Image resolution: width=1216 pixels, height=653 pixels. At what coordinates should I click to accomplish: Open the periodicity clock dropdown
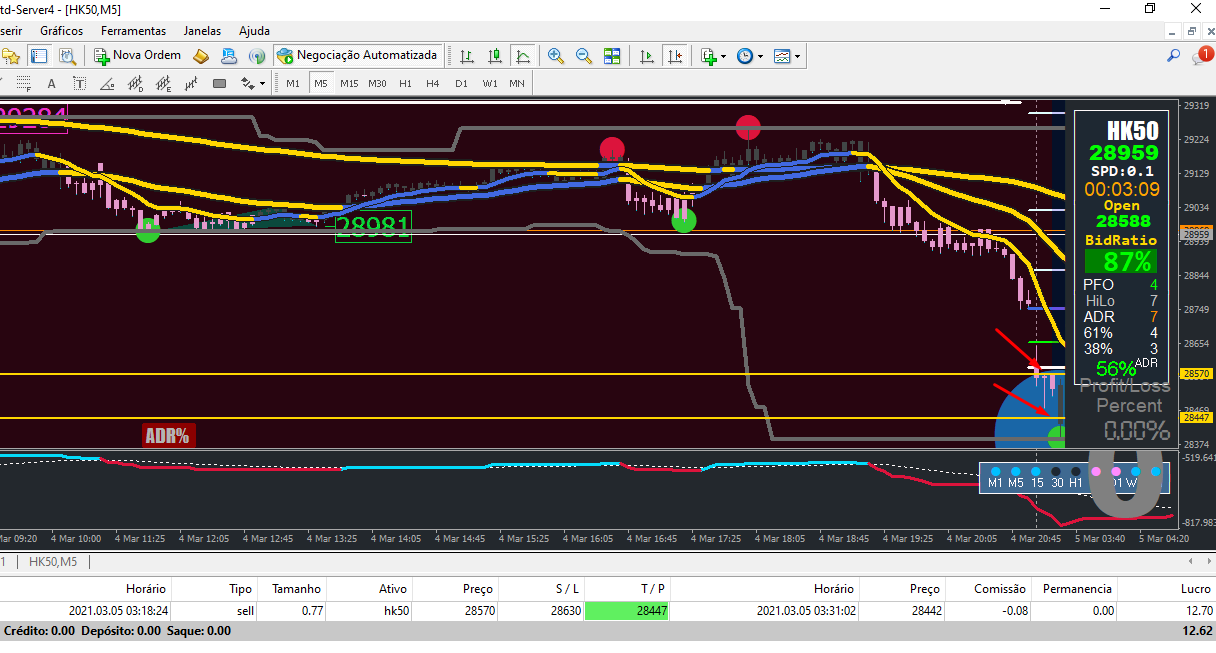click(749, 56)
